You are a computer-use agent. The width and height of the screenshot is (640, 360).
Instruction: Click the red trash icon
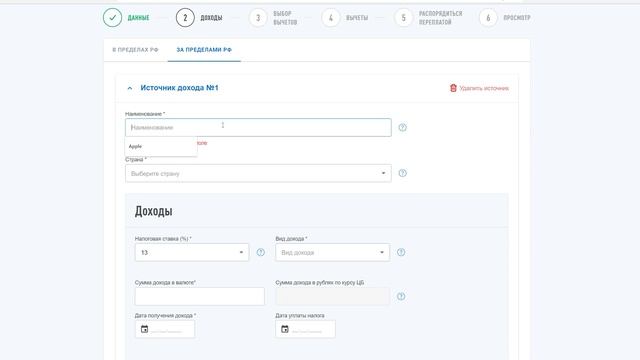pos(453,88)
